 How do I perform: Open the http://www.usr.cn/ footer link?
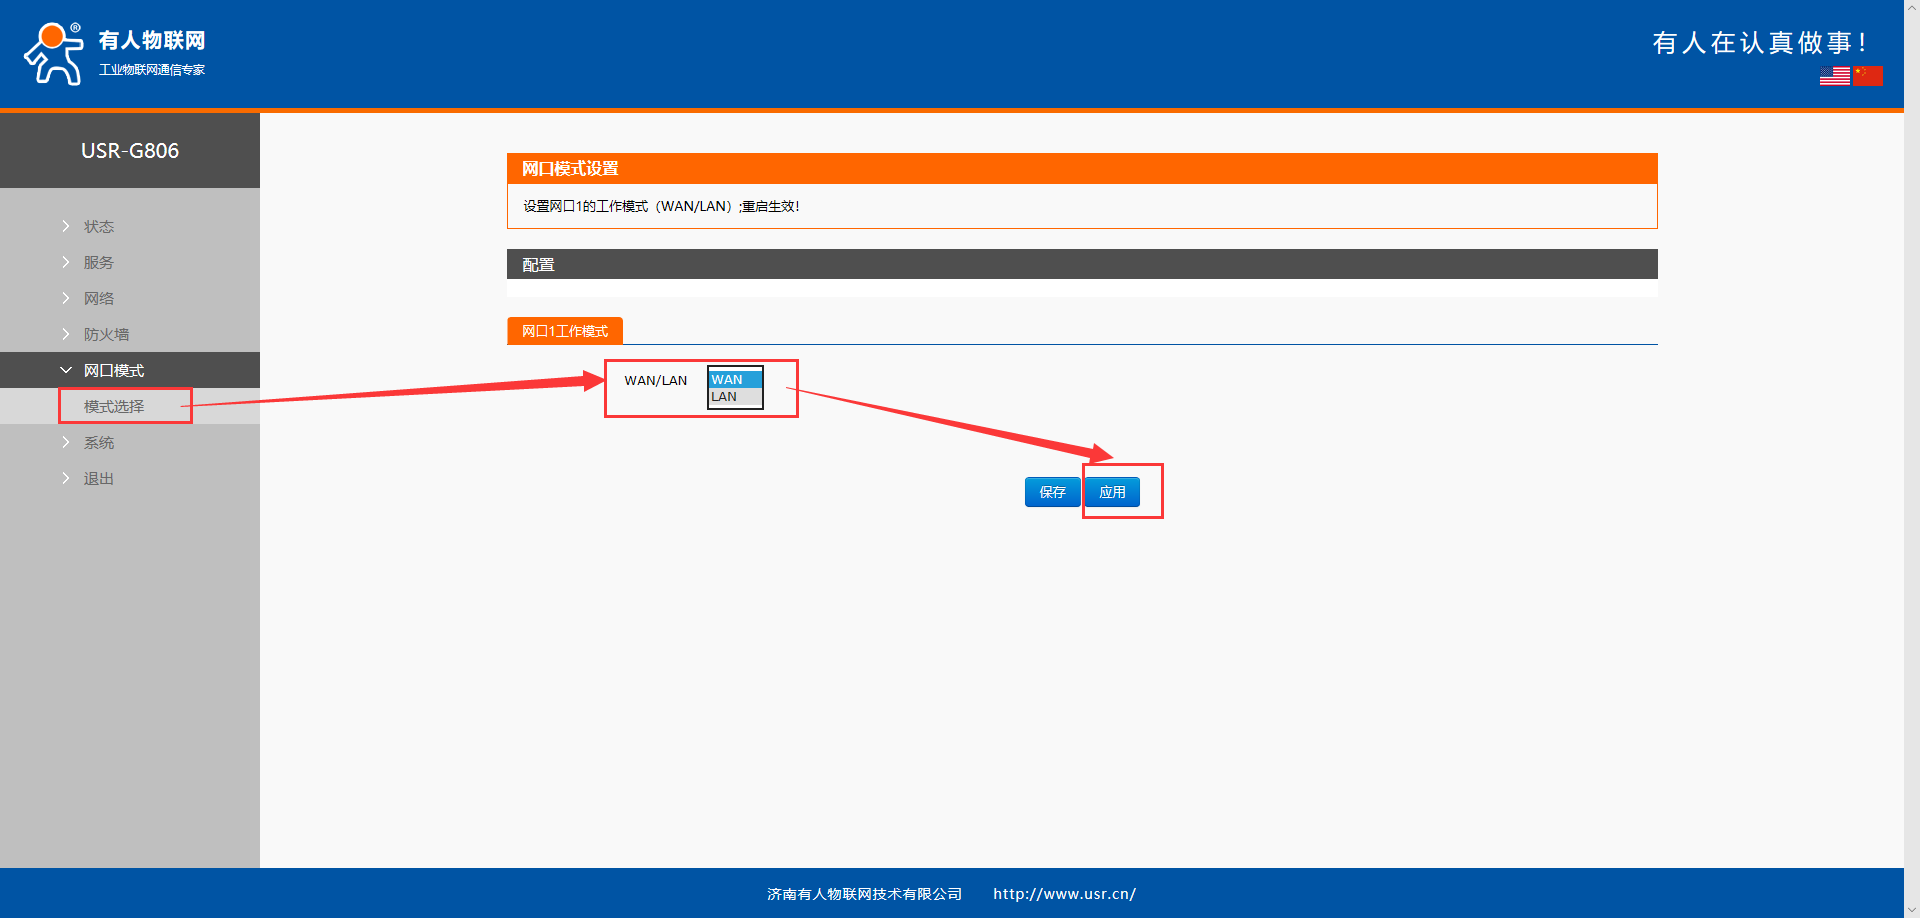click(x=1064, y=894)
